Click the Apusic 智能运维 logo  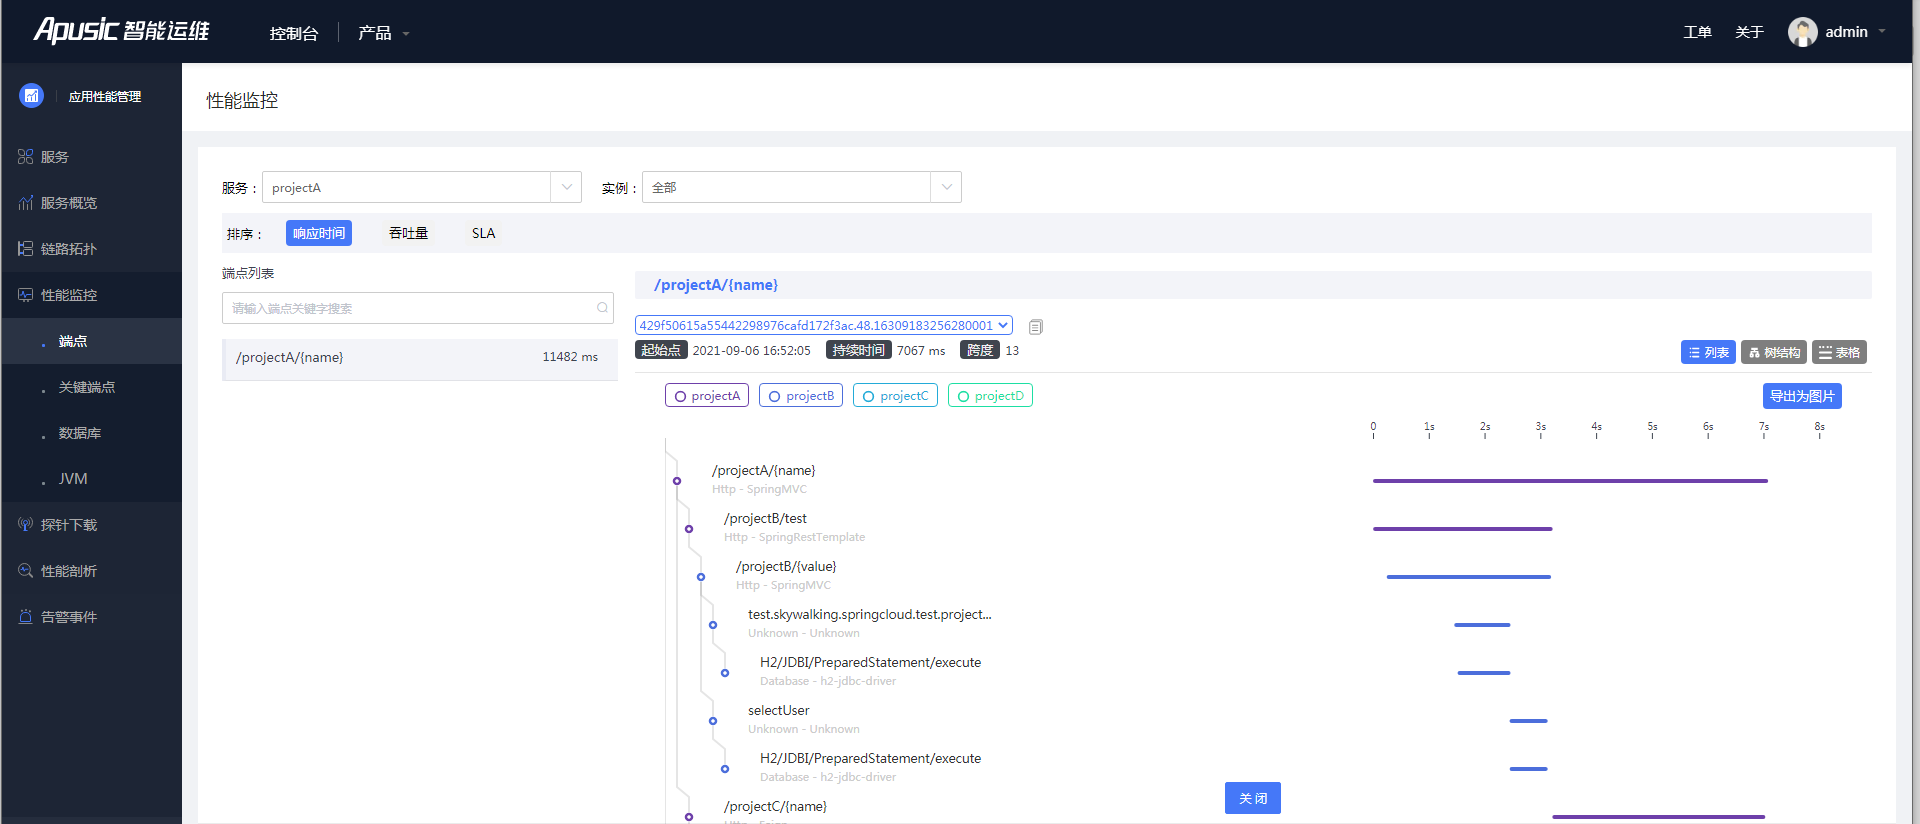click(x=121, y=30)
